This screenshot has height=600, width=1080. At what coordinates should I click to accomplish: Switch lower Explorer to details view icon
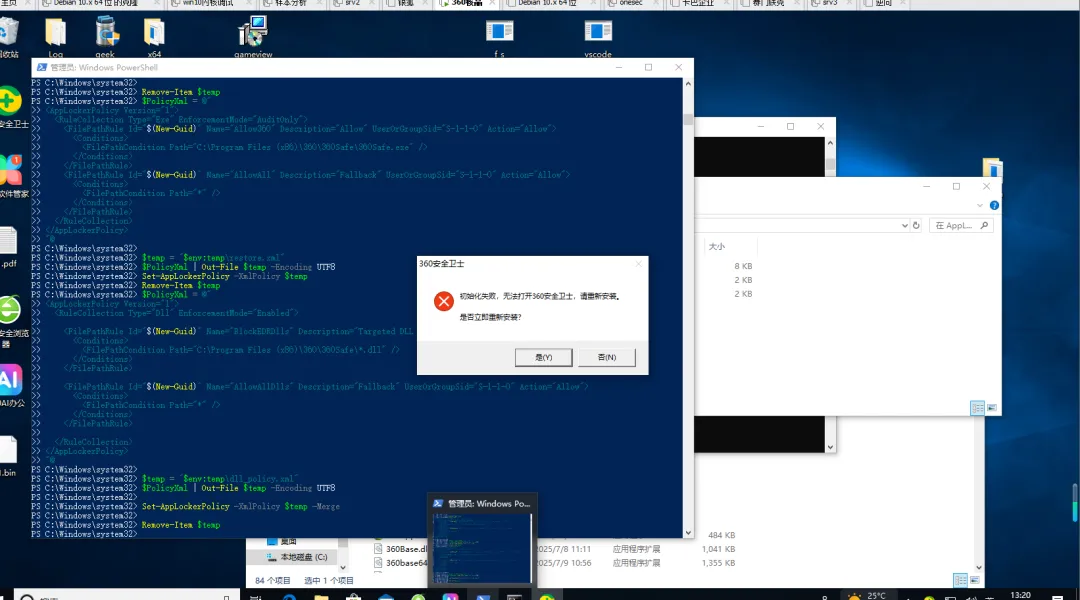tap(960, 580)
